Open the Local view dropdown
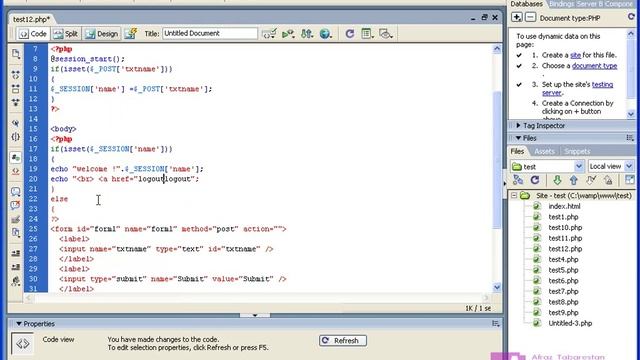The image size is (640, 360). 611,167
